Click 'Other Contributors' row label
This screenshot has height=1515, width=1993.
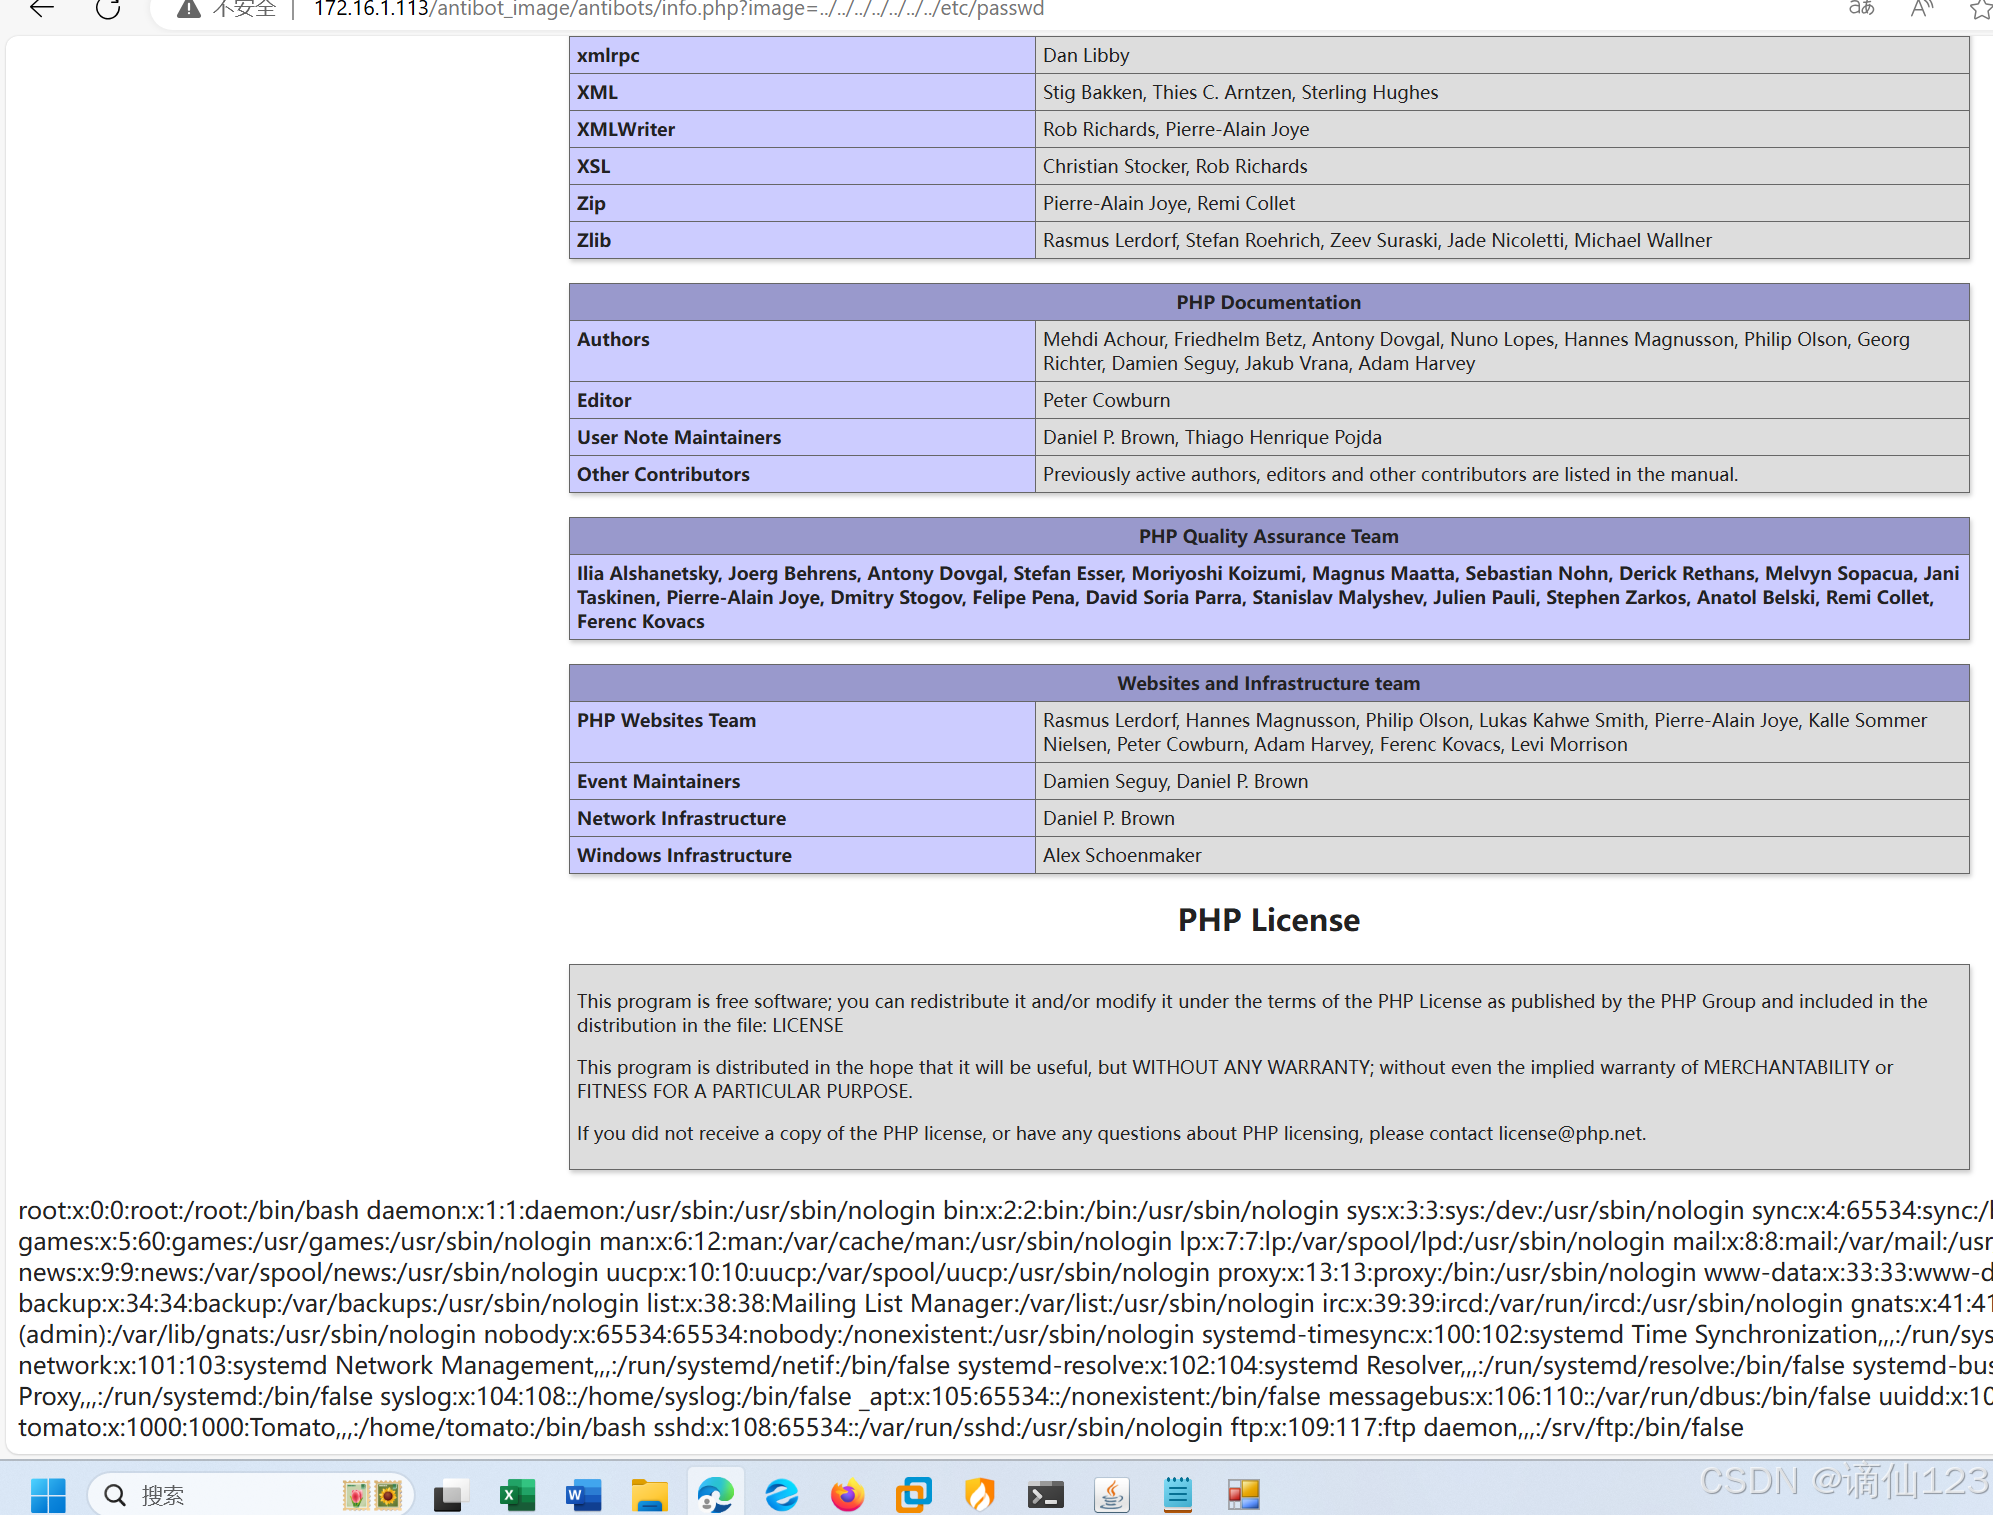[x=663, y=474]
